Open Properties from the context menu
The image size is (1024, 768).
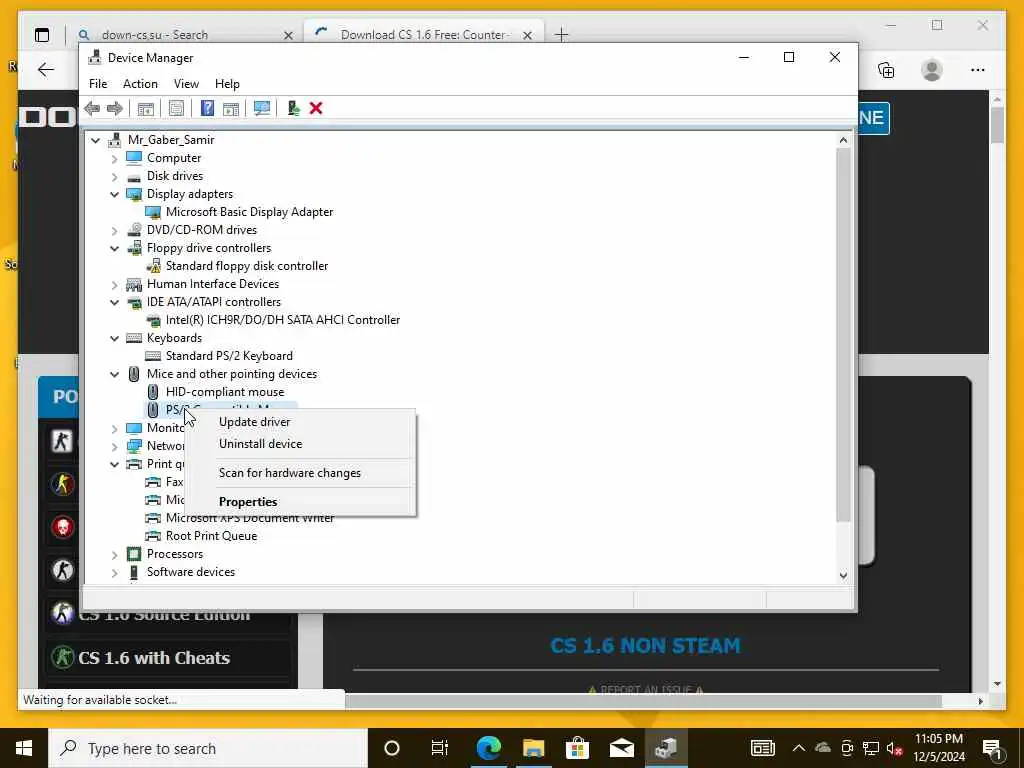coord(248,502)
